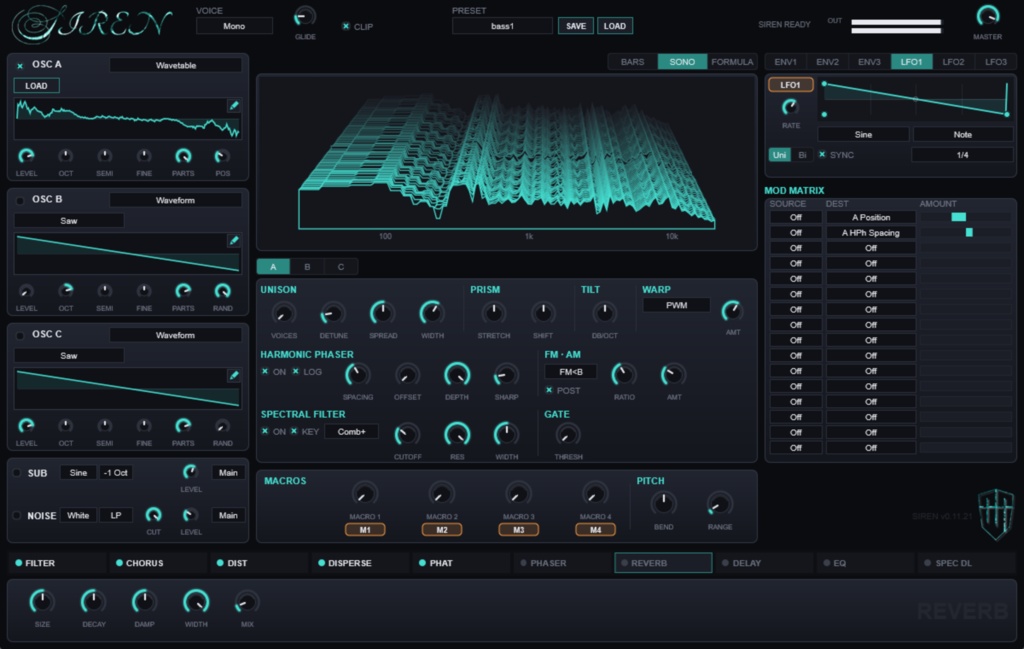1024x649 pixels.
Task: Click the Tilt dB/Oct knob
Action: pyautogui.click(x=604, y=314)
